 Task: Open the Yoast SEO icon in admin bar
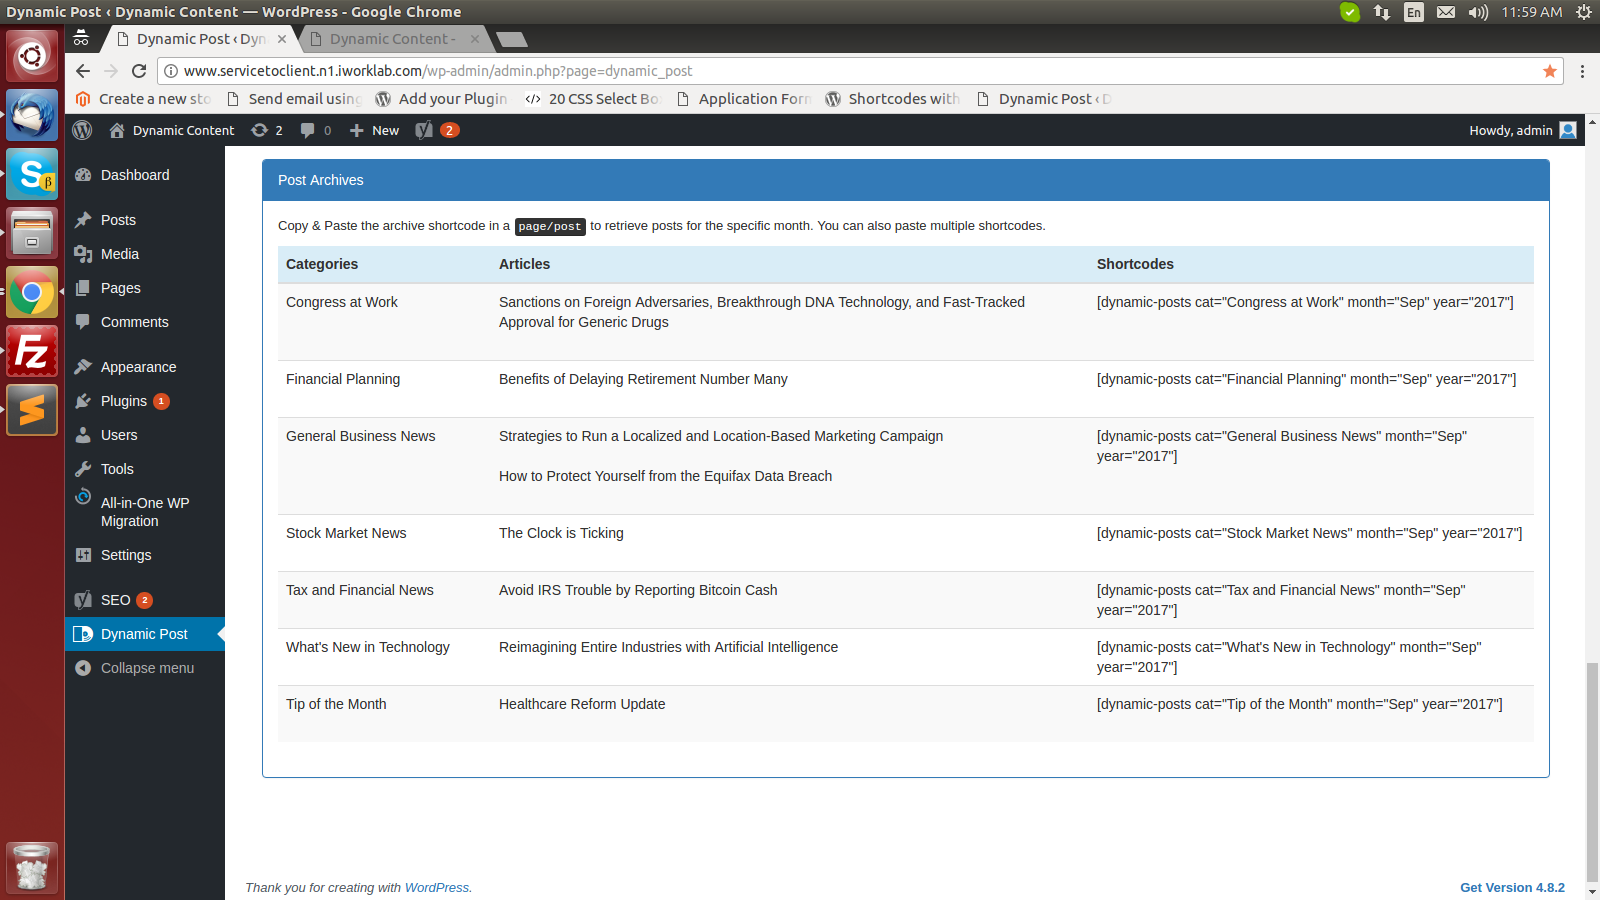[x=425, y=130]
